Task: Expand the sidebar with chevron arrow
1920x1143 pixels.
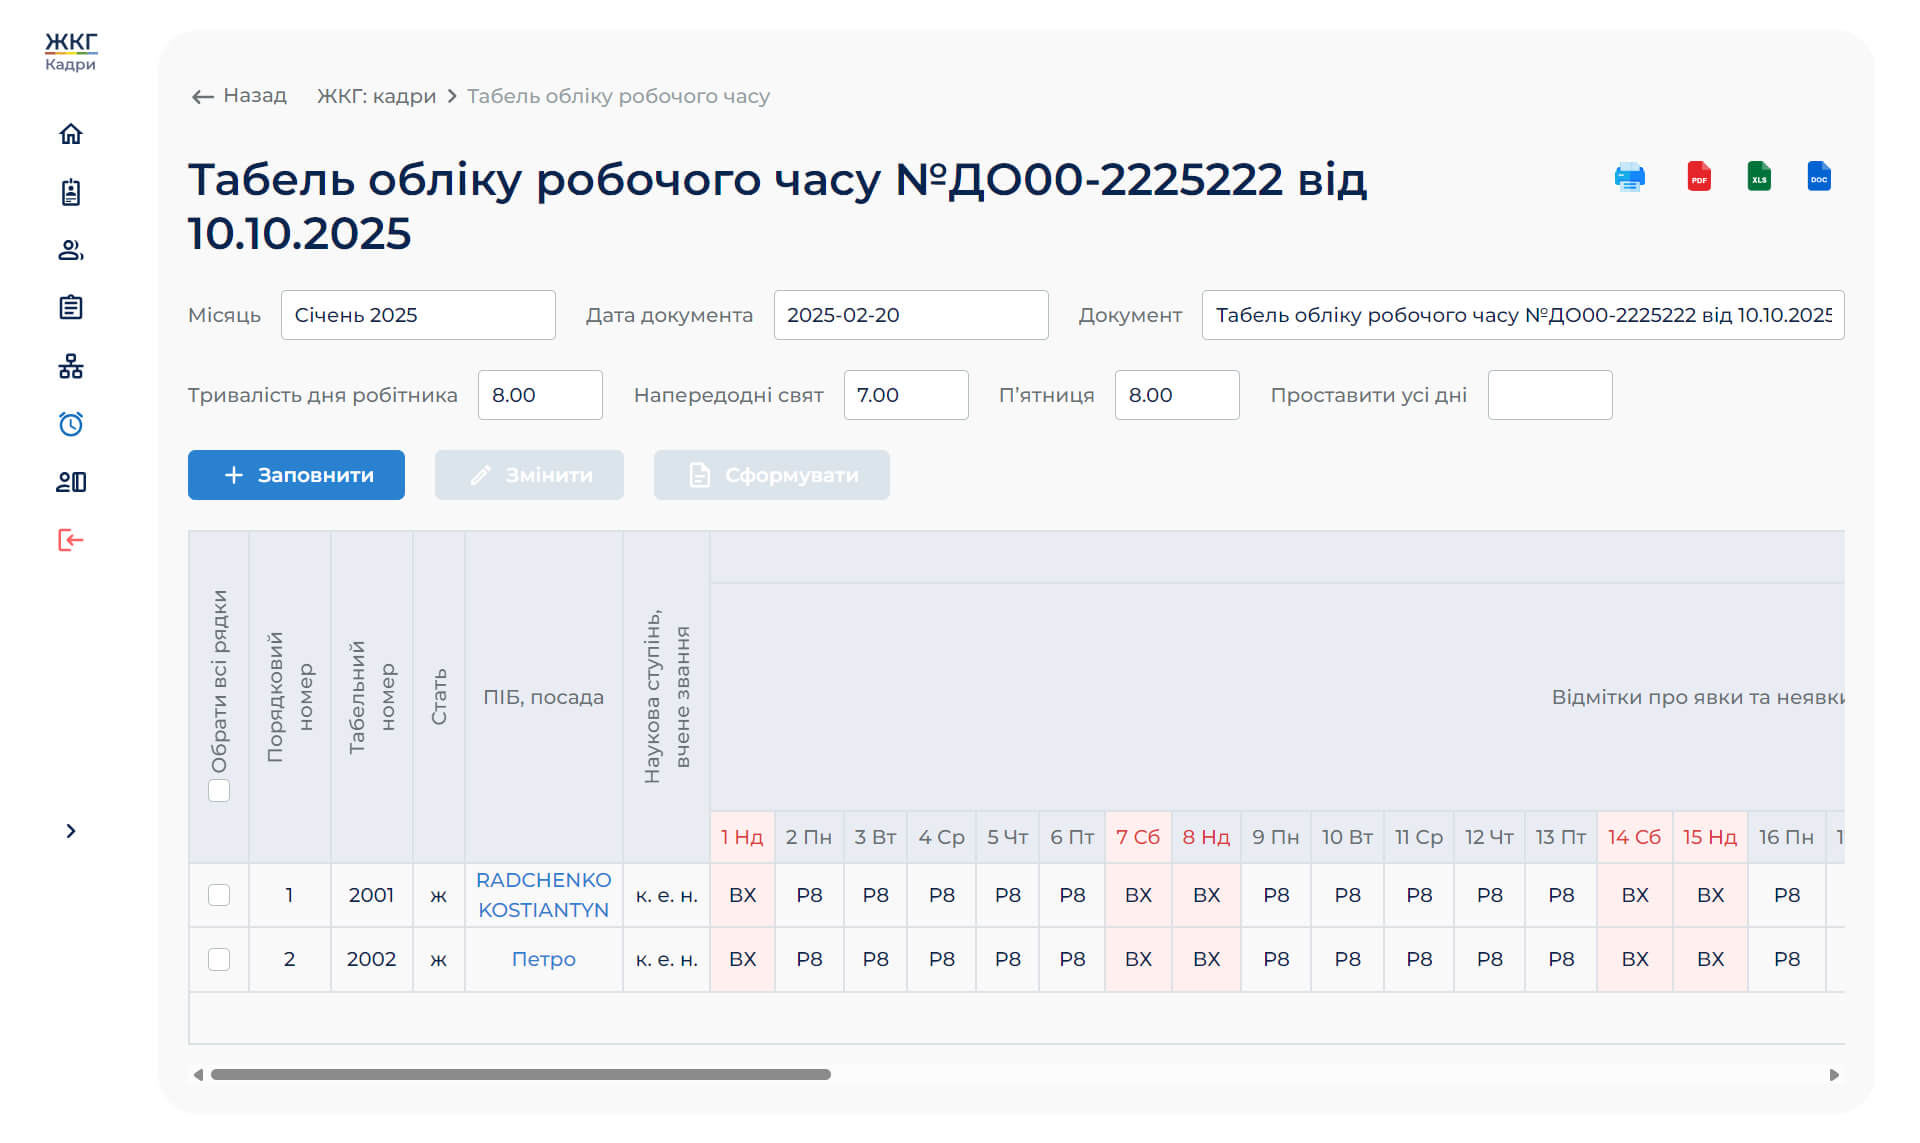Action: pos(70,831)
